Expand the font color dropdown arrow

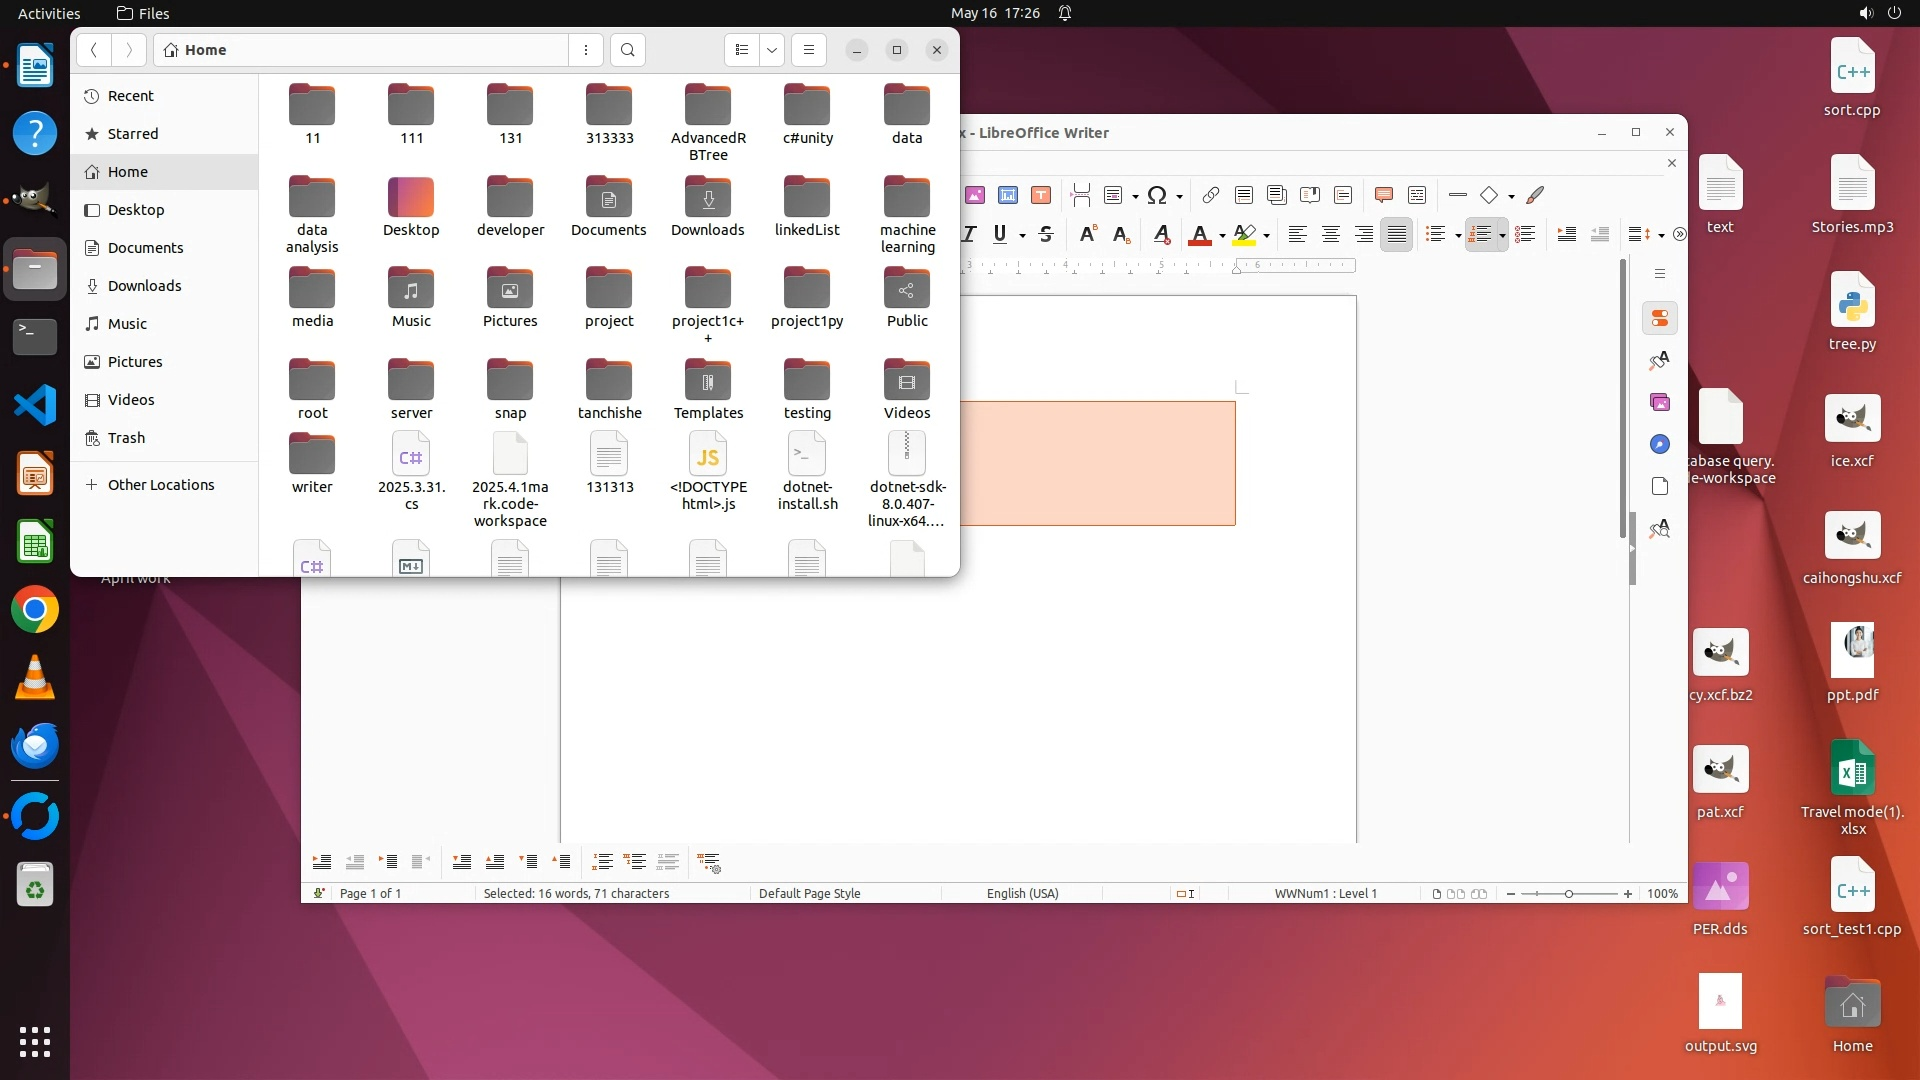(x=1222, y=236)
